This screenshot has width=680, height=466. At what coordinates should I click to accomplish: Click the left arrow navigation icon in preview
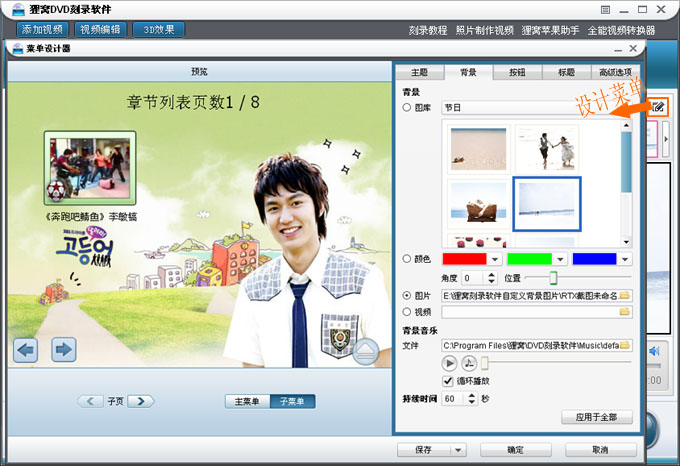point(26,349)
